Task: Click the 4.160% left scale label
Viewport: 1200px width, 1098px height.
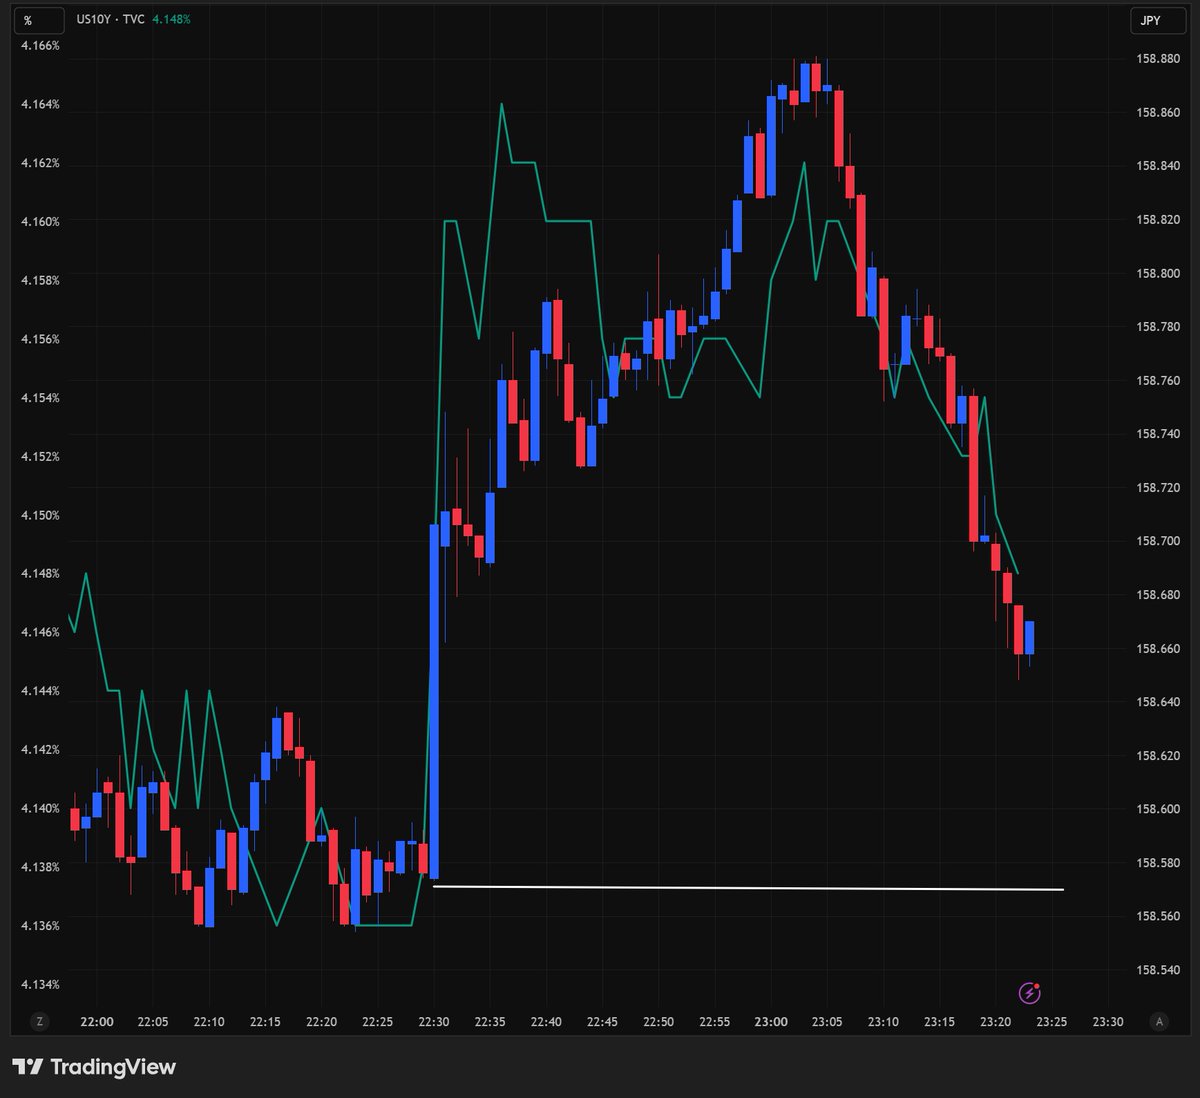Action: pos(40,222)
